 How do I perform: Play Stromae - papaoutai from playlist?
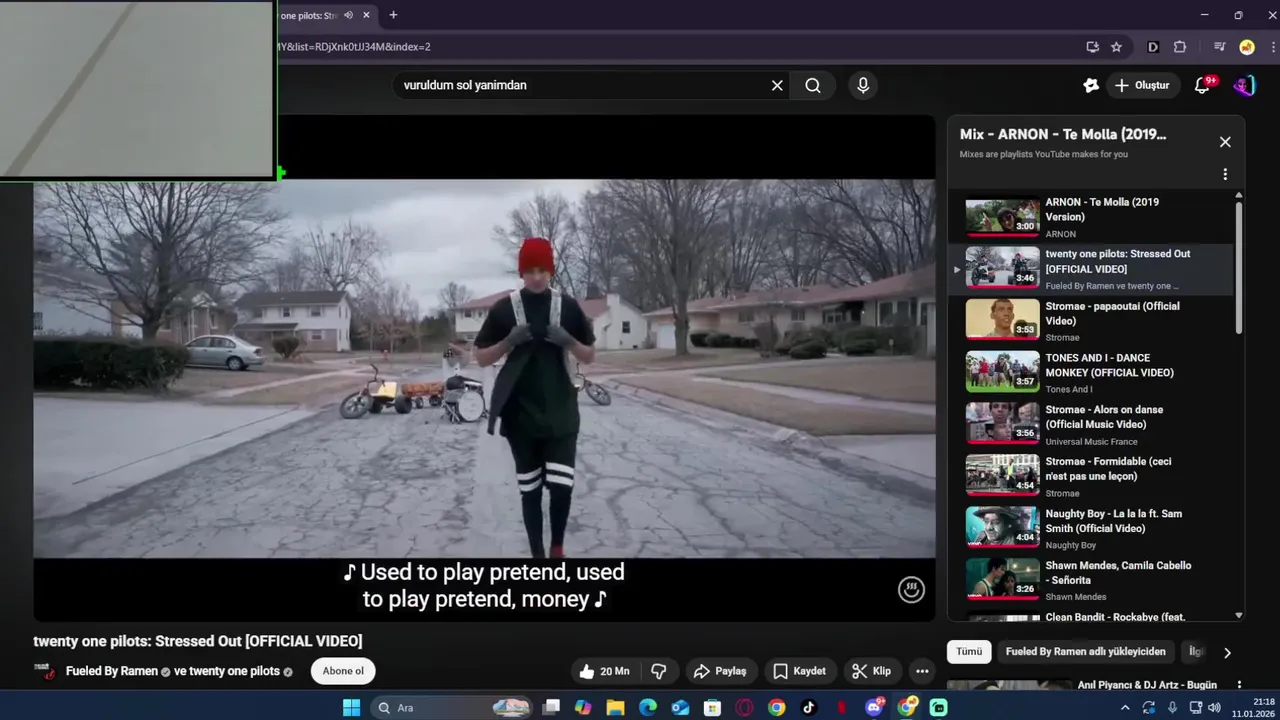click(1090, 321)
